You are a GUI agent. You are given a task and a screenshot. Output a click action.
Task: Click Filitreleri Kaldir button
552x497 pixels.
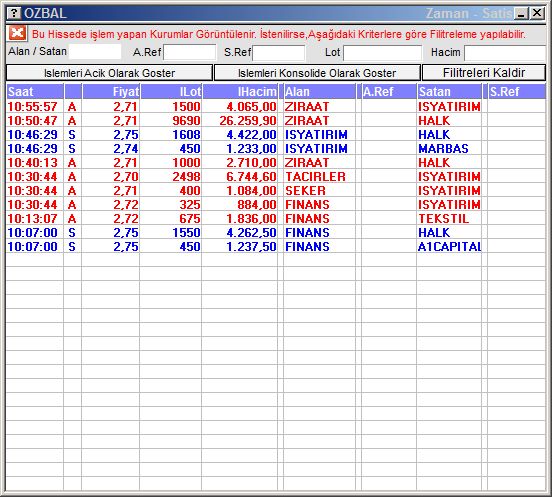(x=484, y=73)
